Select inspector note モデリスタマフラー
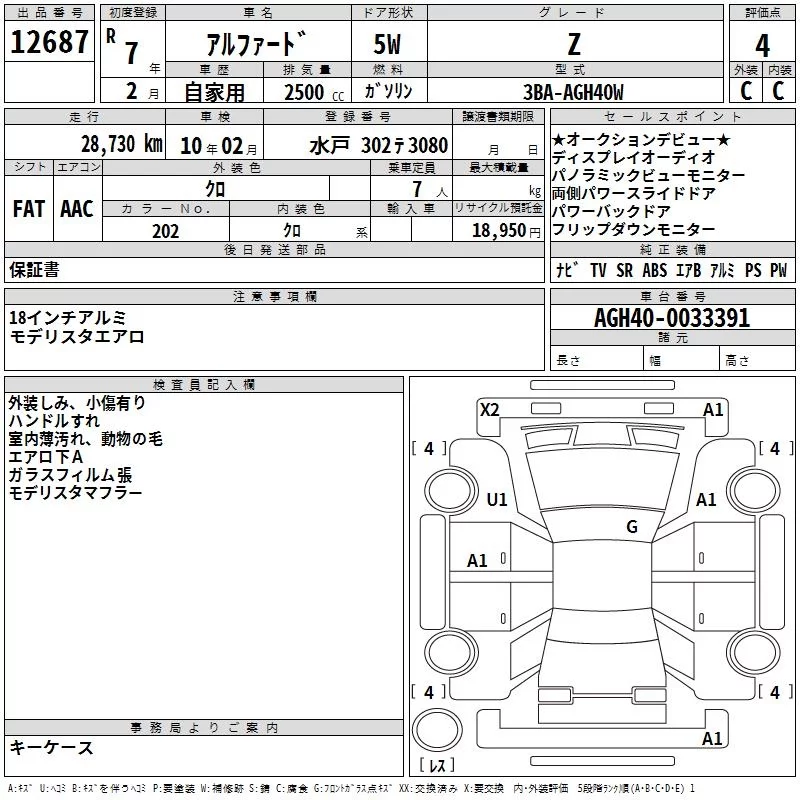 pyautogui.click(x=75, y=493)
